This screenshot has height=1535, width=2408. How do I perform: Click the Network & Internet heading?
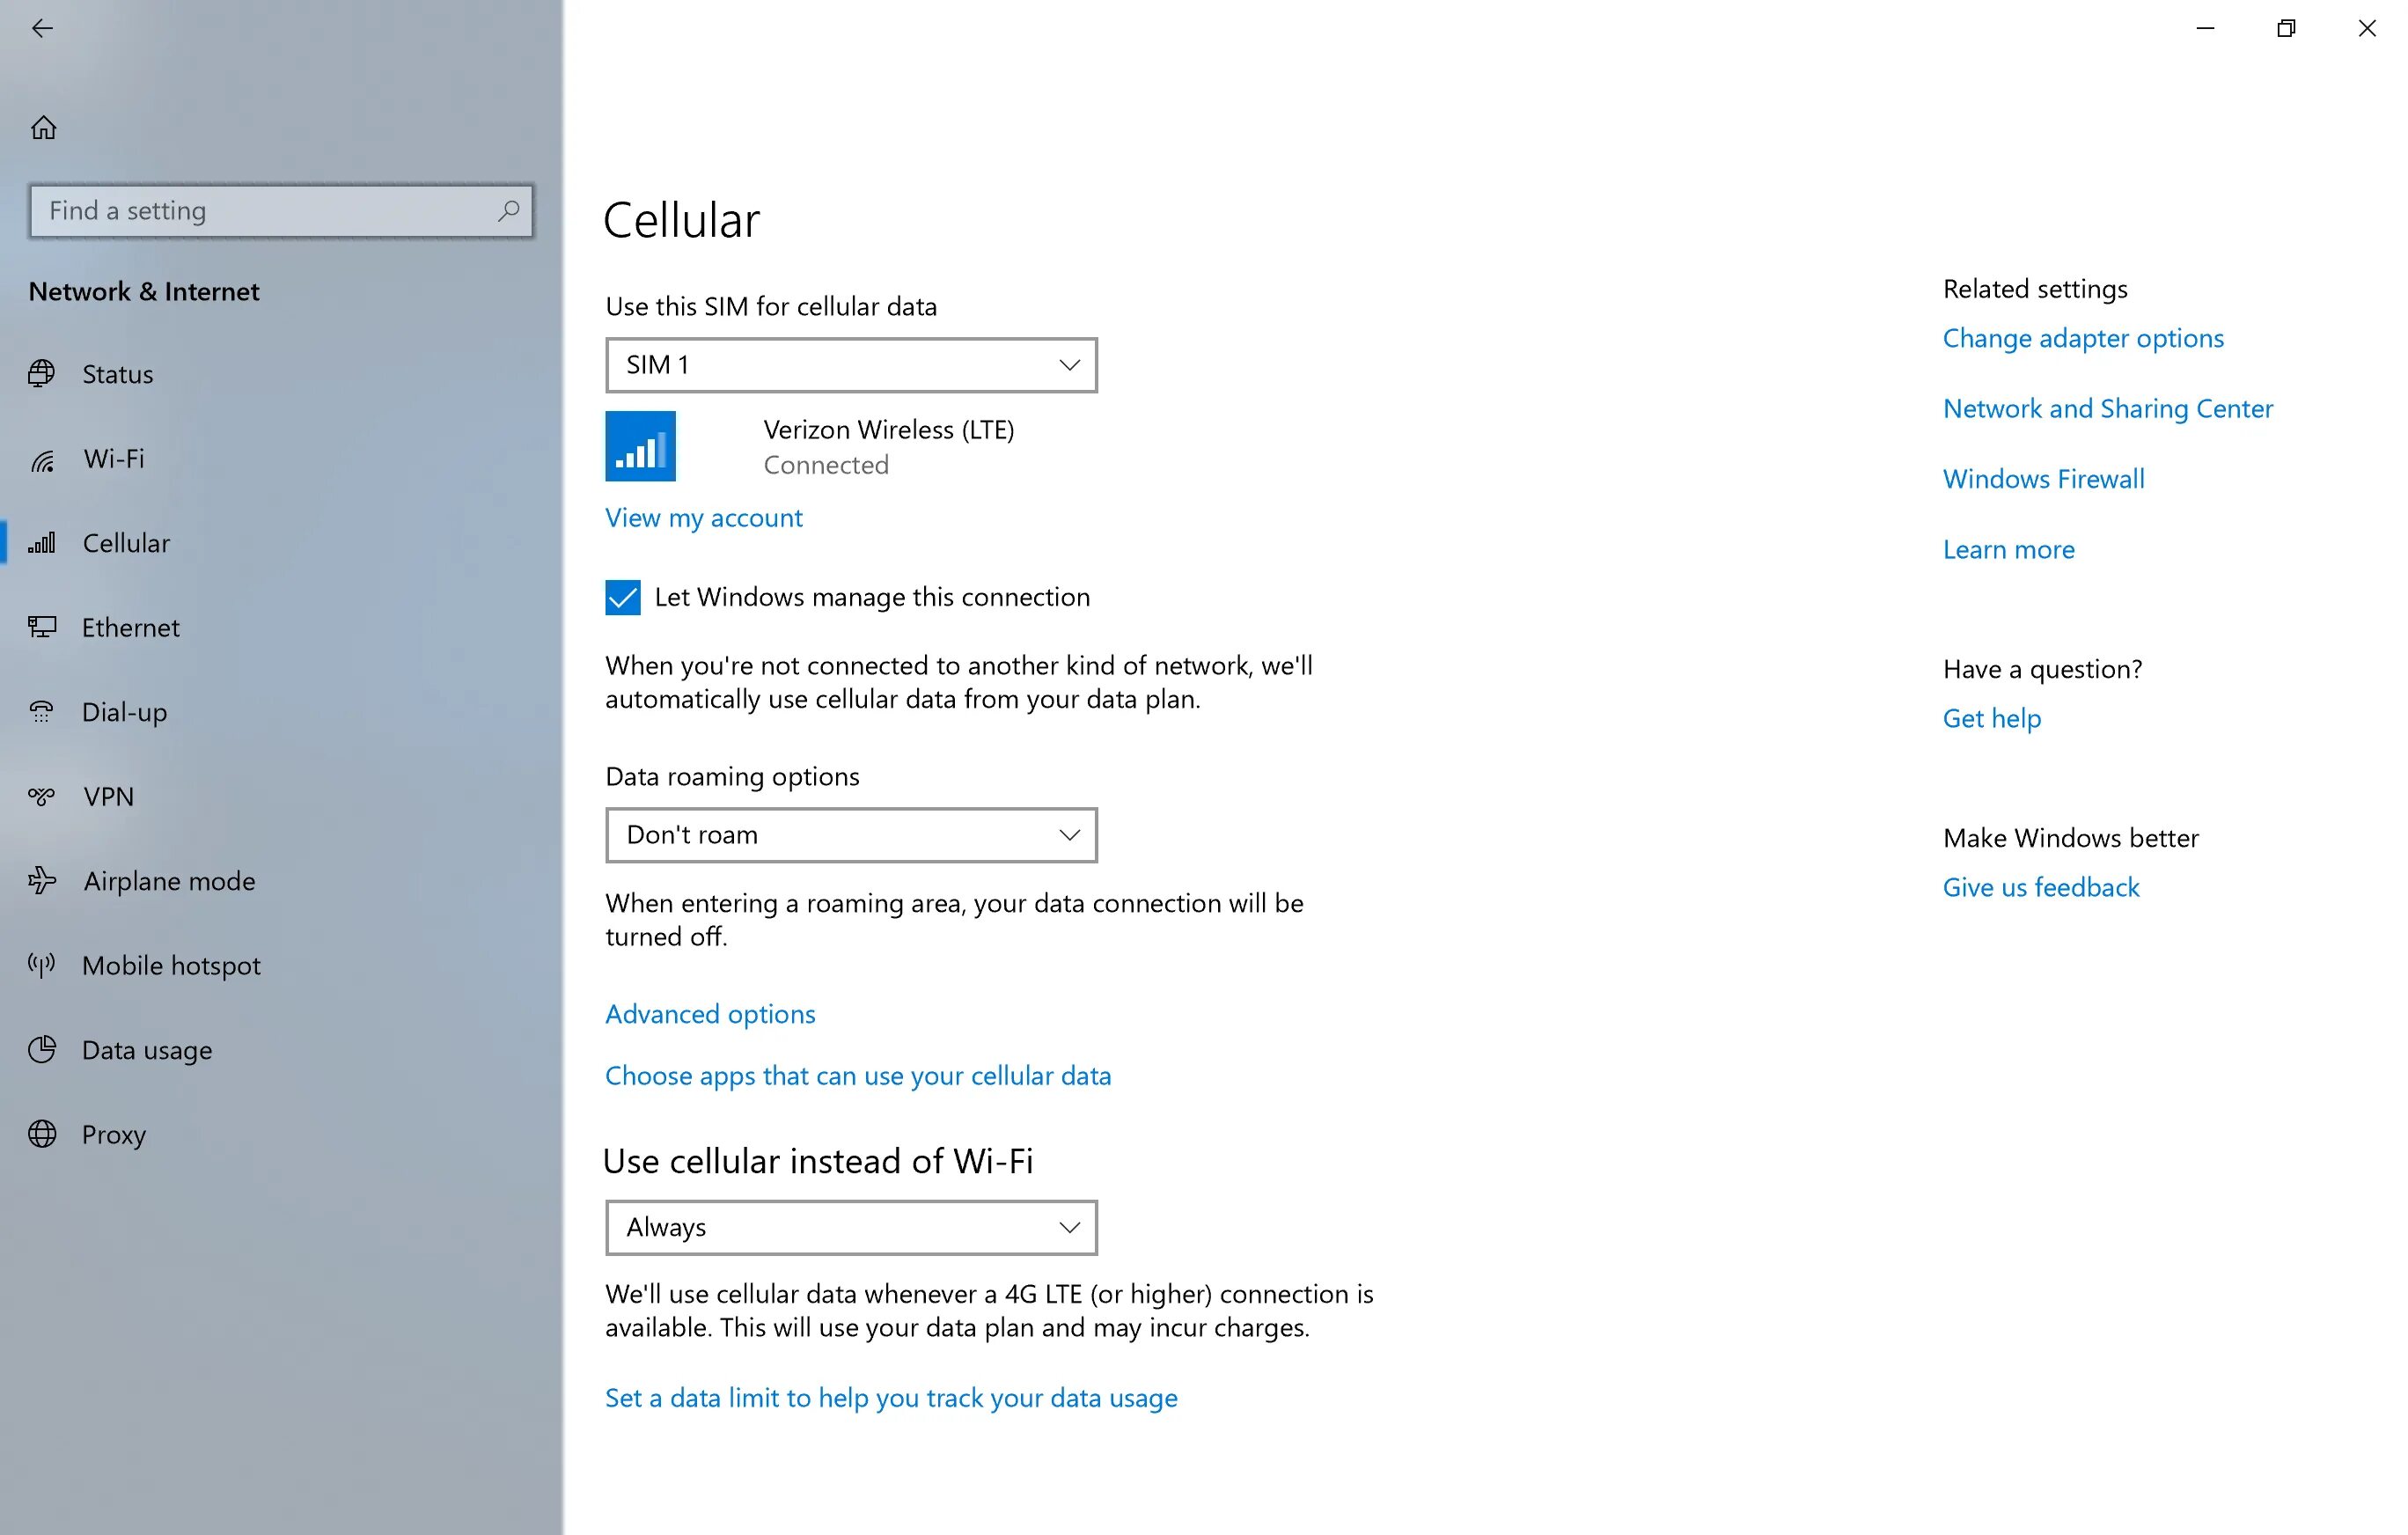tap(144, 291)
